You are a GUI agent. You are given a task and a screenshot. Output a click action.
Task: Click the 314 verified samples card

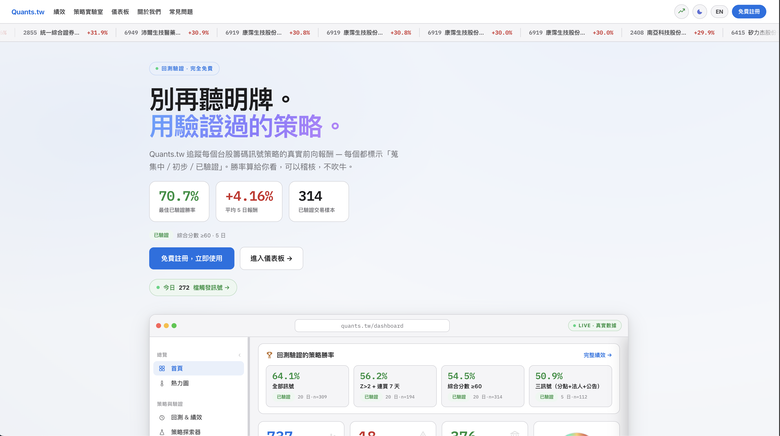(x=318, y=202)
